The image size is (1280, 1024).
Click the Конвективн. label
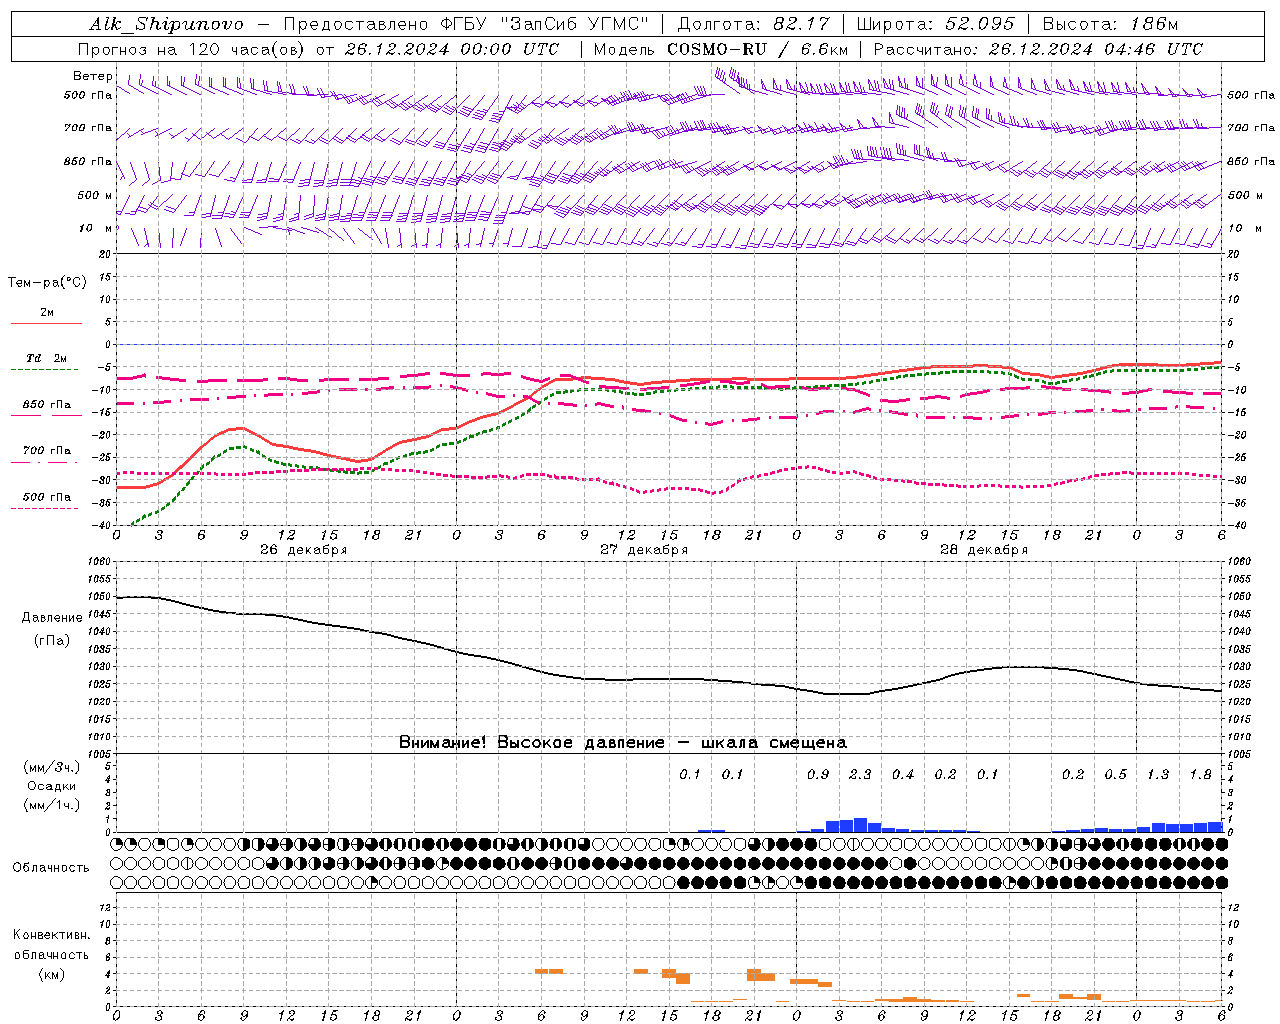coord(52,935)
